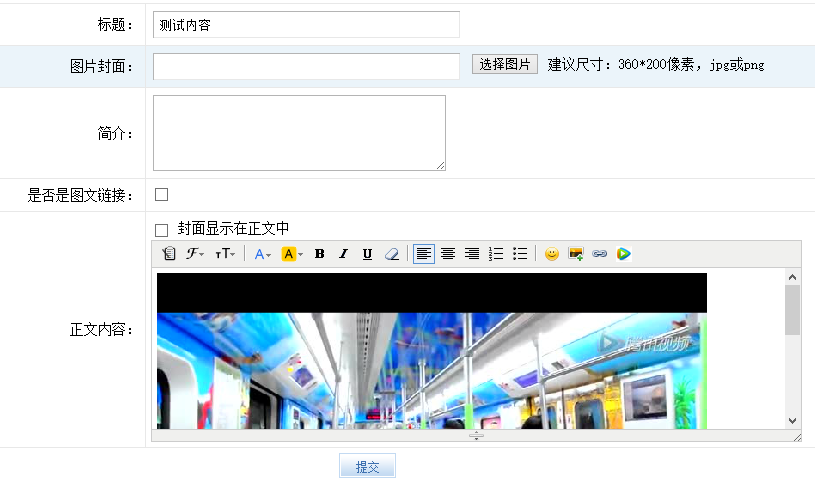Enable 封面显示在正文中 checkbox

pyautogui.click(x=161, y=230)
